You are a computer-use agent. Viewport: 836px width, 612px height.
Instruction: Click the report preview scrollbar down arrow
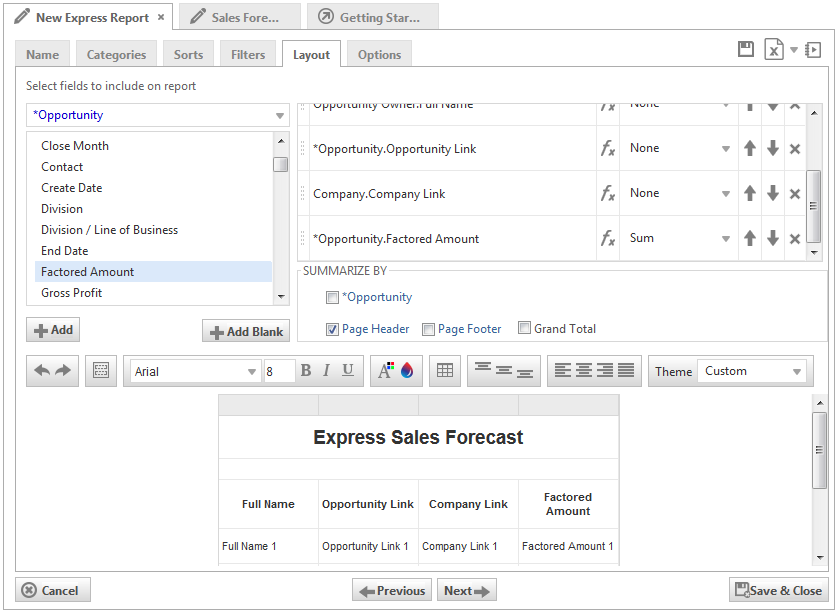pos(820,558)
